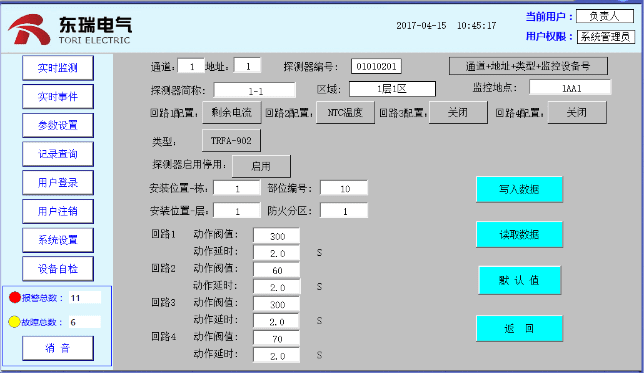Image resolution: width=644 pixels, height=373 pixels.
Task: Click the 安装位置-层 input field
Action: [x=237, y=211]
